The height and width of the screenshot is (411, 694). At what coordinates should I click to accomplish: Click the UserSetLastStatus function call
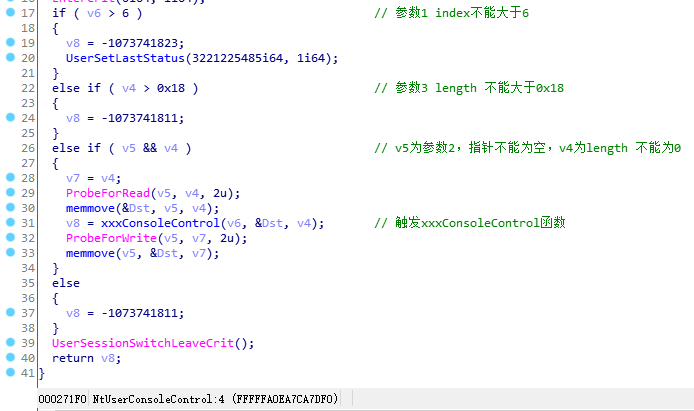tap(125, 58)
